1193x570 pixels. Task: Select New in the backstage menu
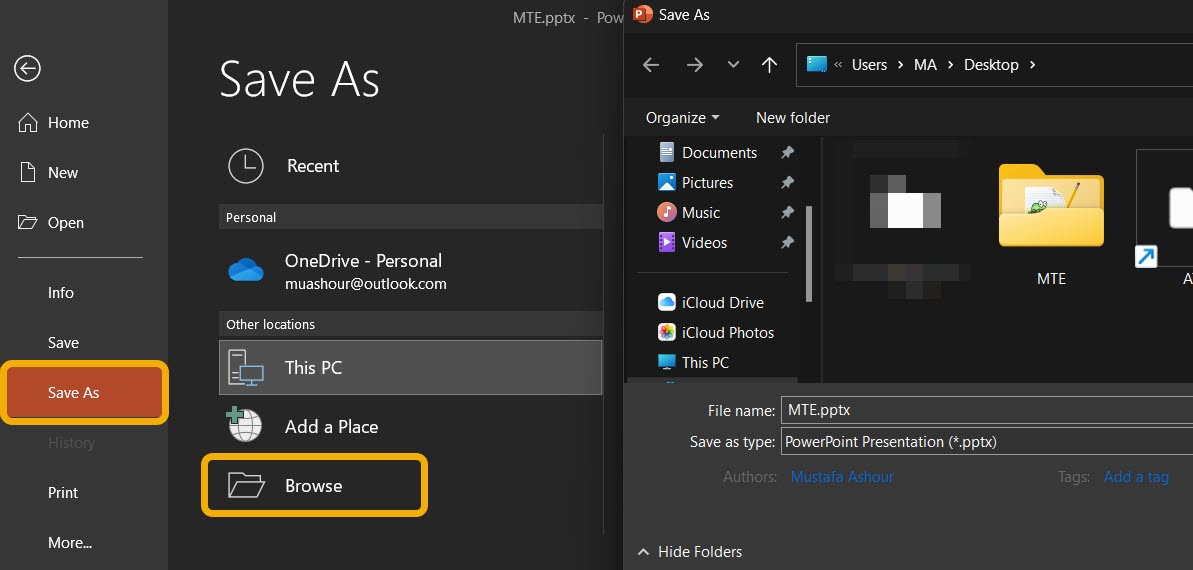[x=48, y=173]
